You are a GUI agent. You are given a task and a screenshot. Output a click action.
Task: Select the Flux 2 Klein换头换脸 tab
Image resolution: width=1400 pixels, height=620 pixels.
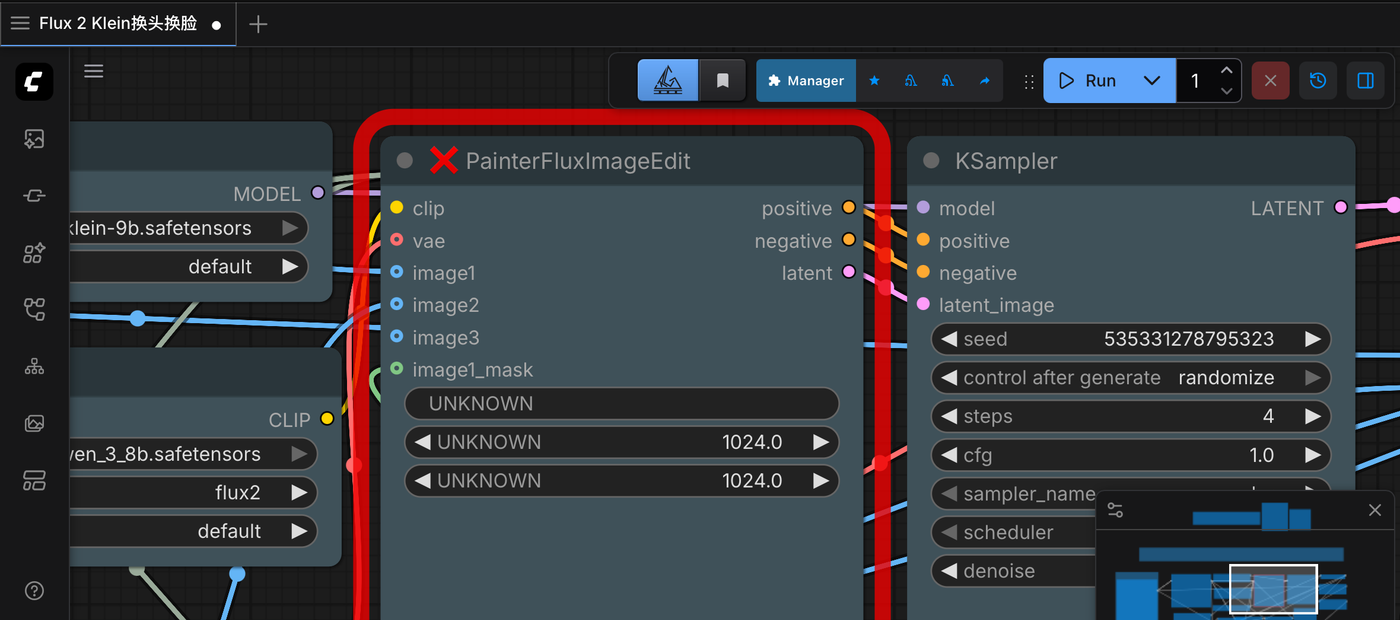coord(118,23)
